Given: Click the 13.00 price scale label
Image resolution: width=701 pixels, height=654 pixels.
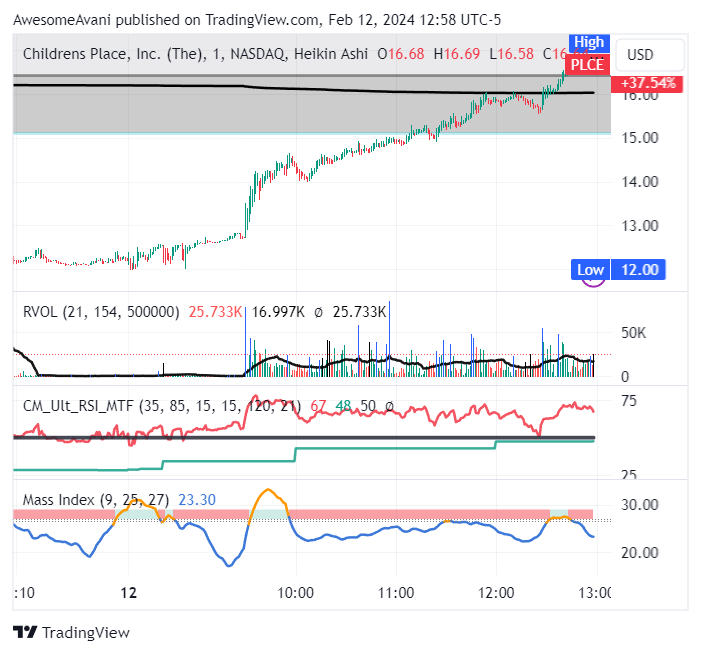Looking at the screenshot, I should [x=640, y=226].
